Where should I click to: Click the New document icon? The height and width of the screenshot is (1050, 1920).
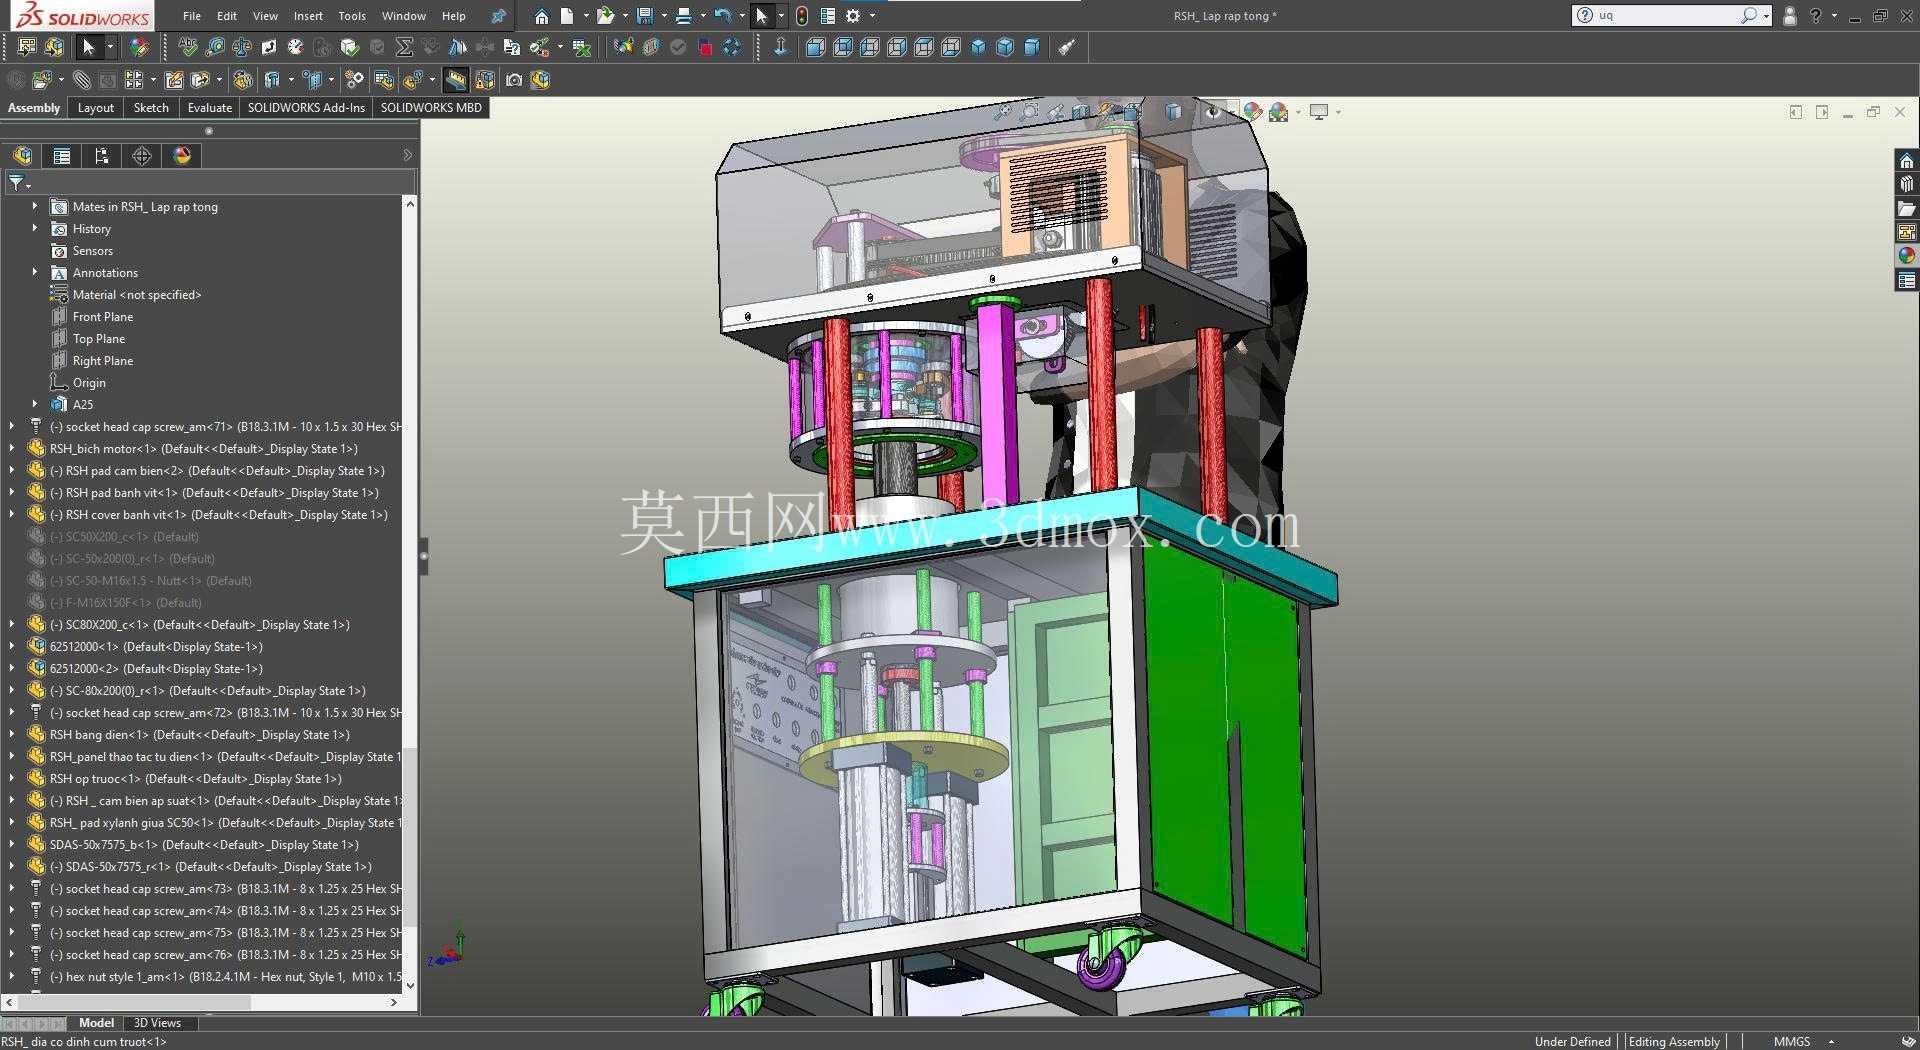click(x=567, y=16)
